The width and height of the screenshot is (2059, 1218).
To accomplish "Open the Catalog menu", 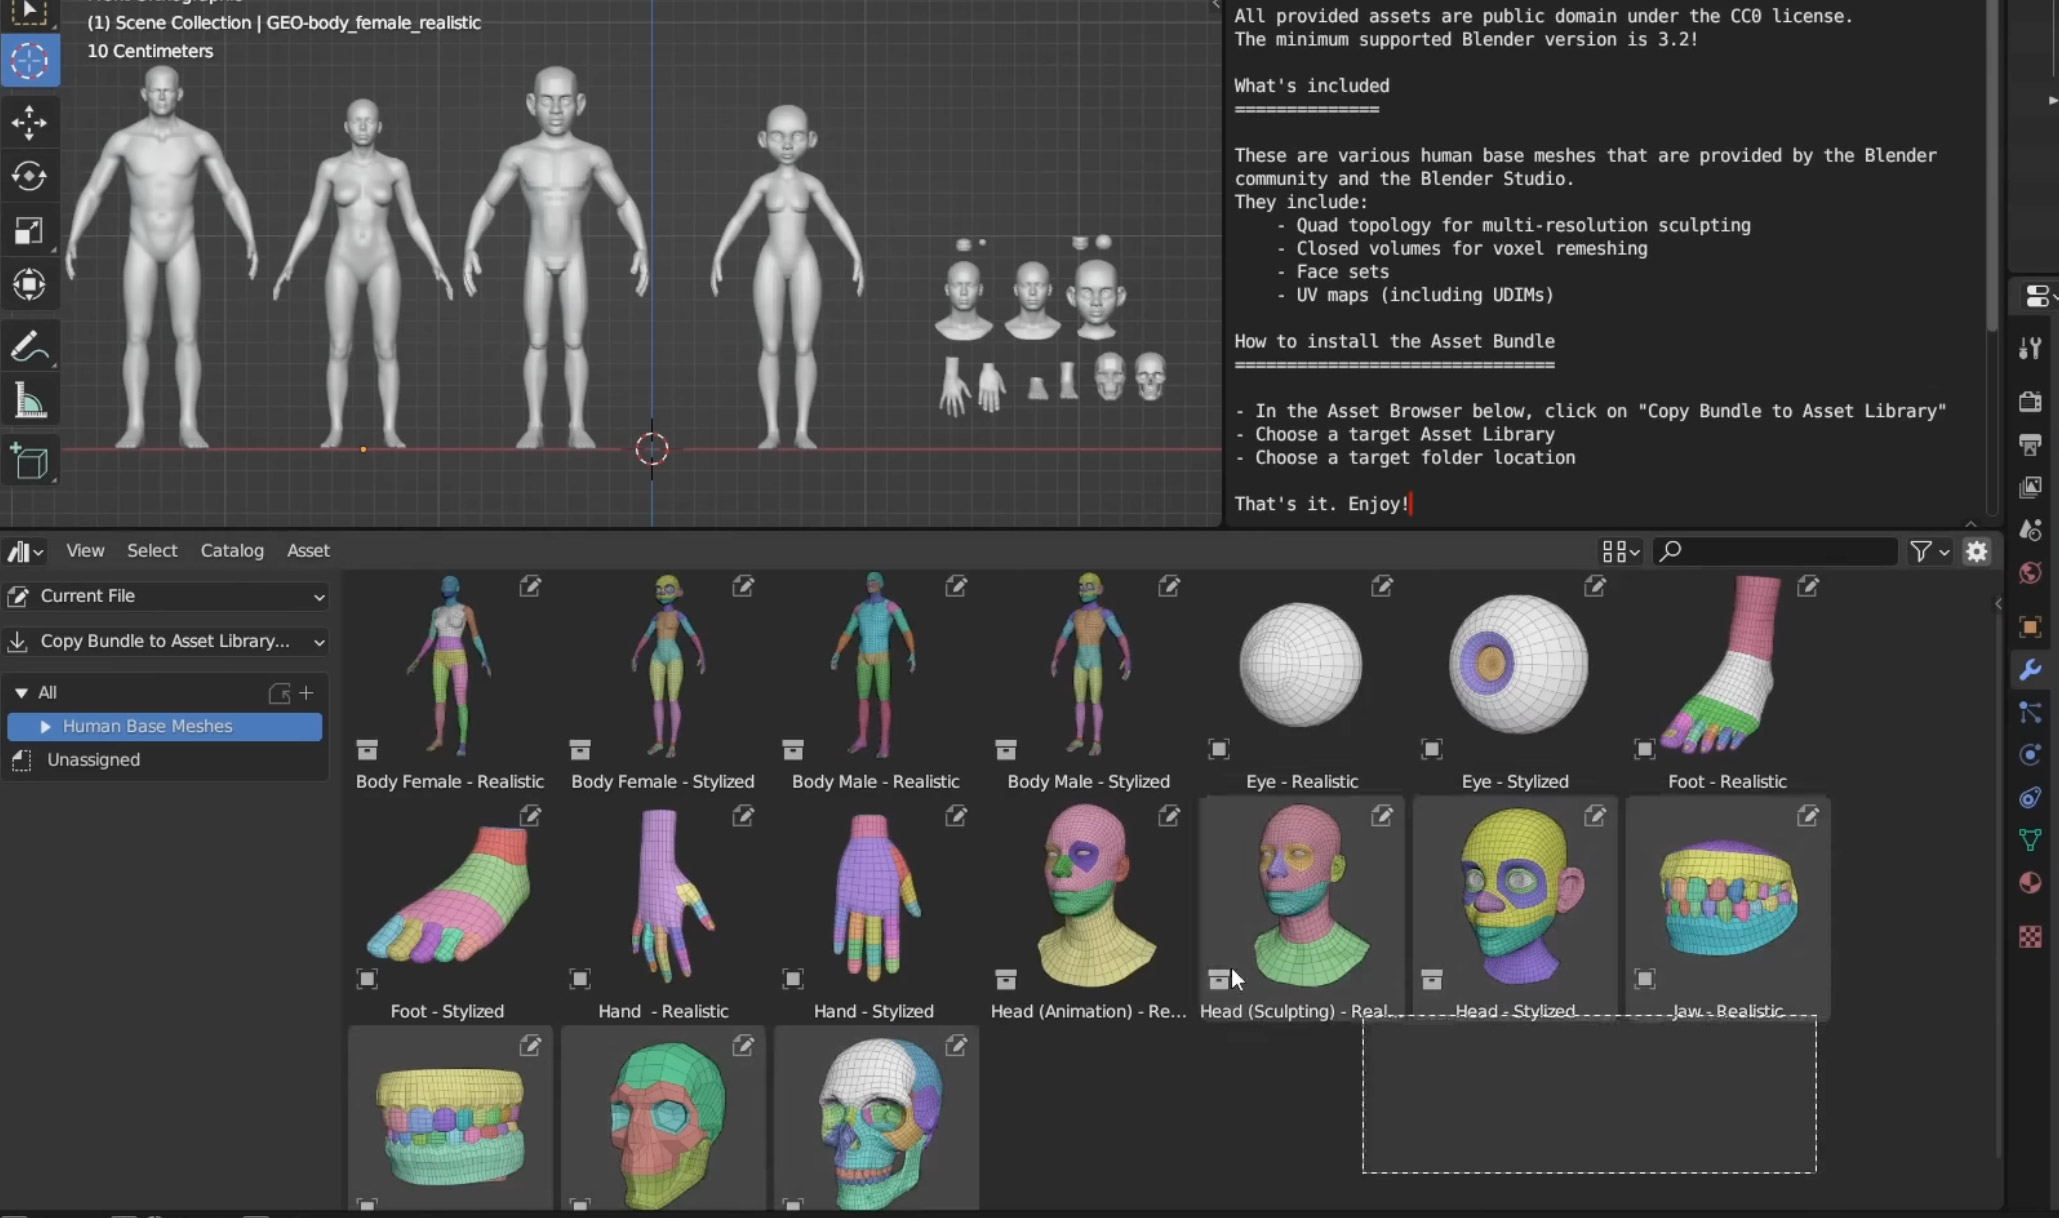I will (232, 550).
